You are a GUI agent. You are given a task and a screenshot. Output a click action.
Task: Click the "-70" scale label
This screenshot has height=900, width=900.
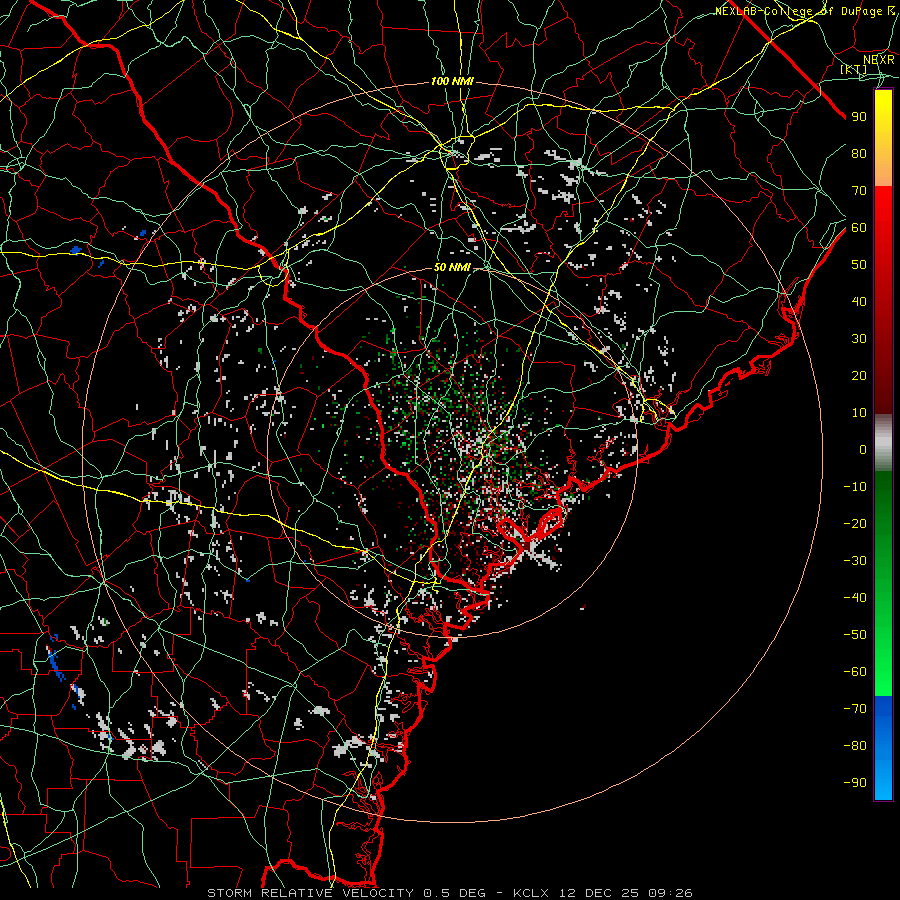point(855,709)
